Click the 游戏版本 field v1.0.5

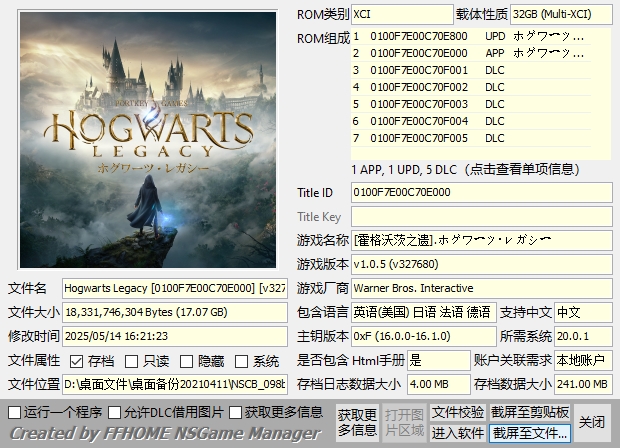coord(482,264)
